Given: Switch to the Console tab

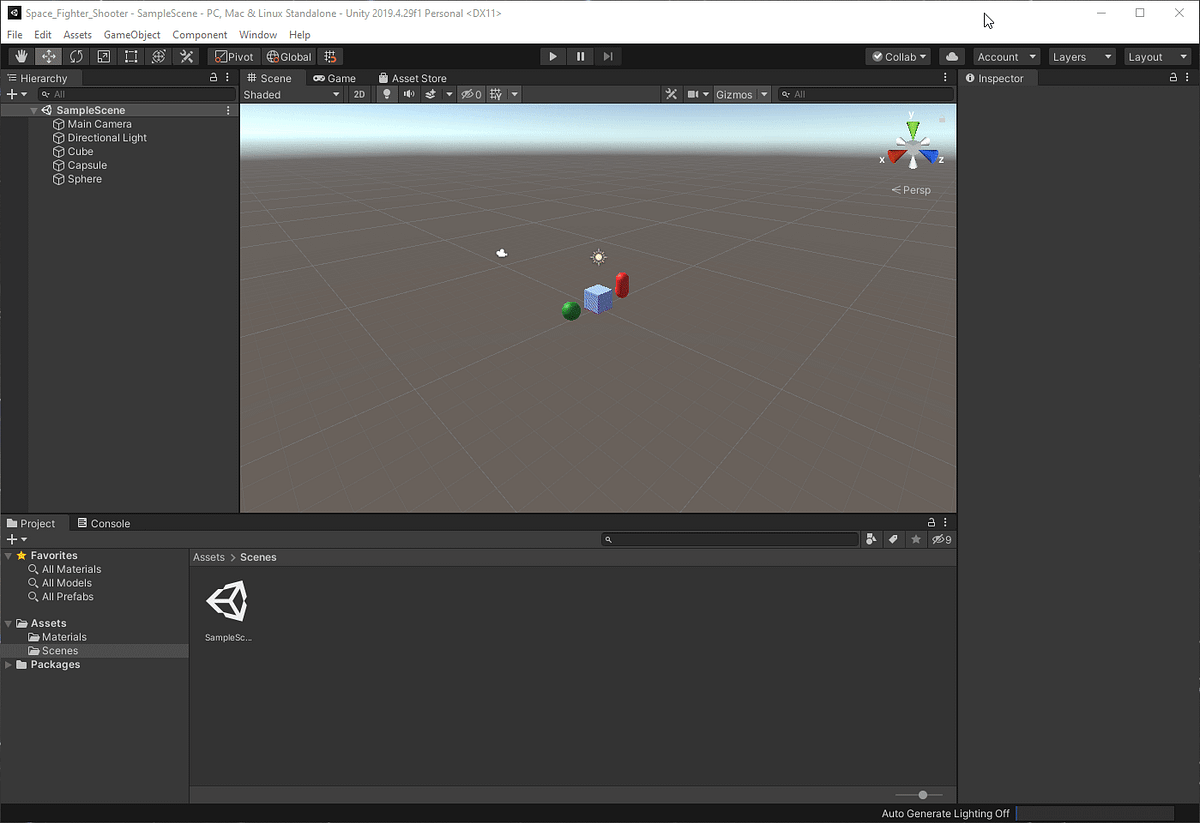Looking at the screenshot, I should click(104, 523).
